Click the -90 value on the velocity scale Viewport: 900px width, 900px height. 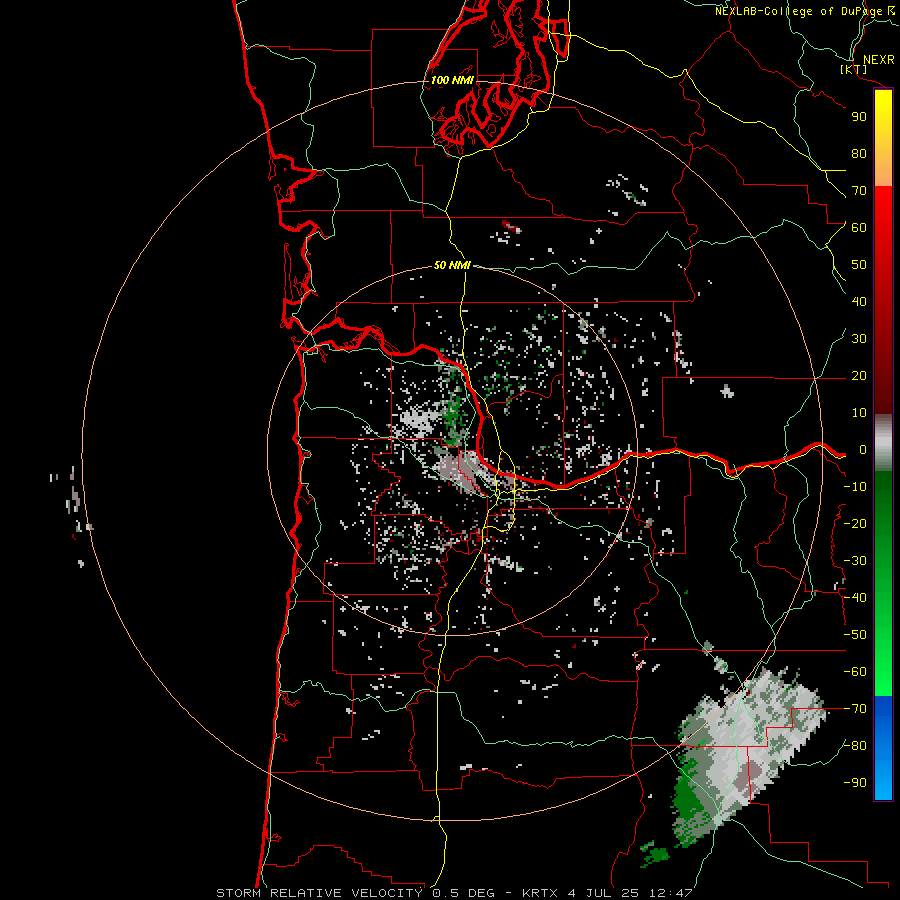(x=855, y=783)
